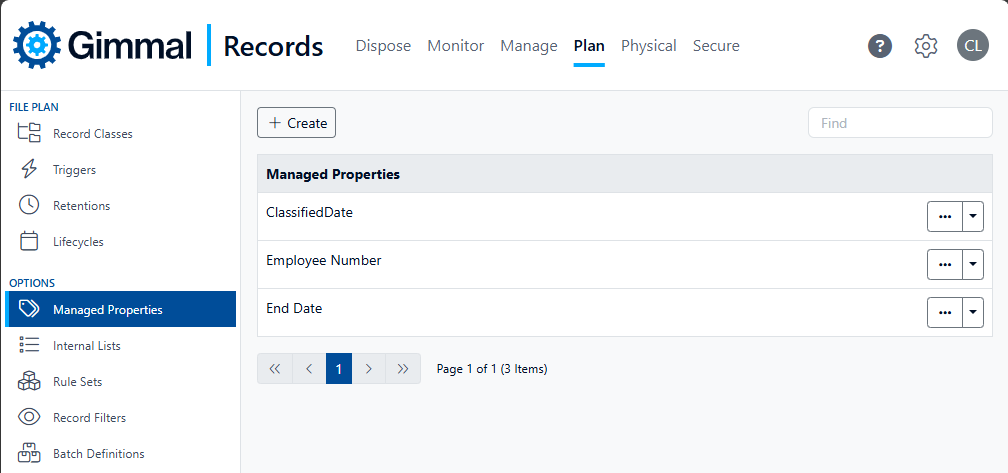Open the help question mark icon
Screen dimensions: 1008x473
880,46
